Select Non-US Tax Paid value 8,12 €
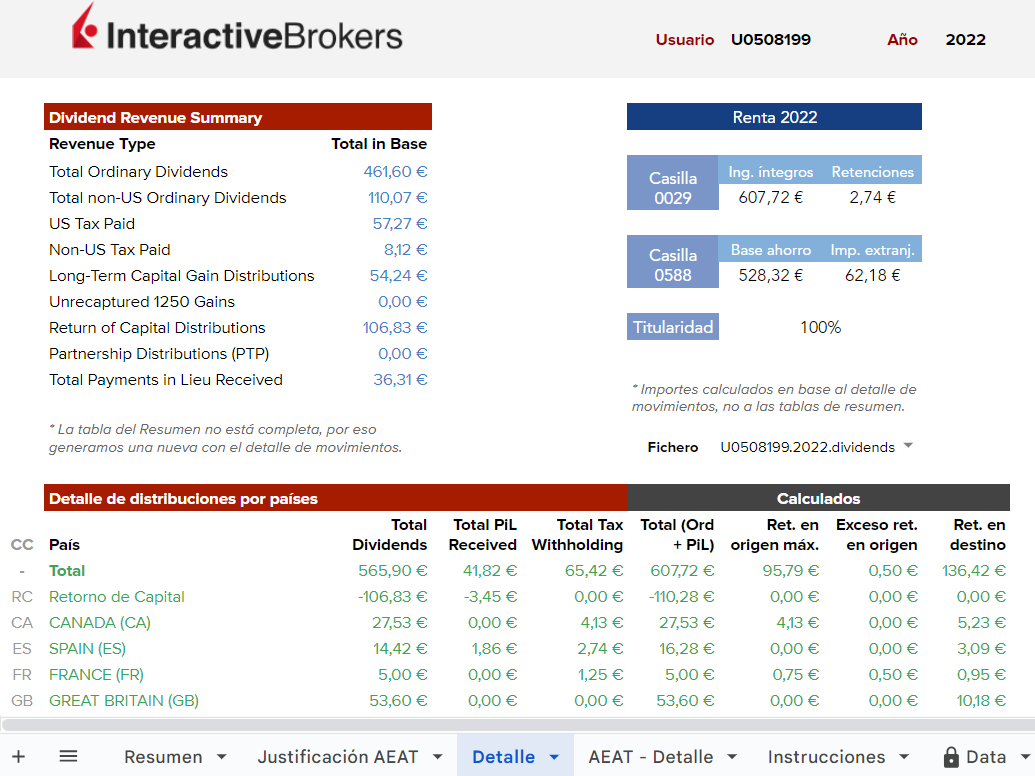Image resolution: width=1035 pixels, height=776 pixels. 405,249
